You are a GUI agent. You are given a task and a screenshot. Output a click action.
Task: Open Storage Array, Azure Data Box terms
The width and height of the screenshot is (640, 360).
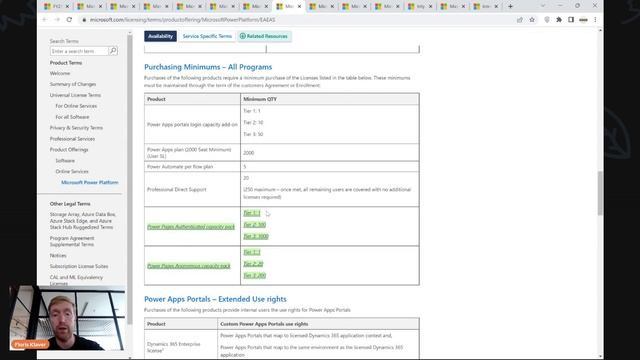coord(83,221)
